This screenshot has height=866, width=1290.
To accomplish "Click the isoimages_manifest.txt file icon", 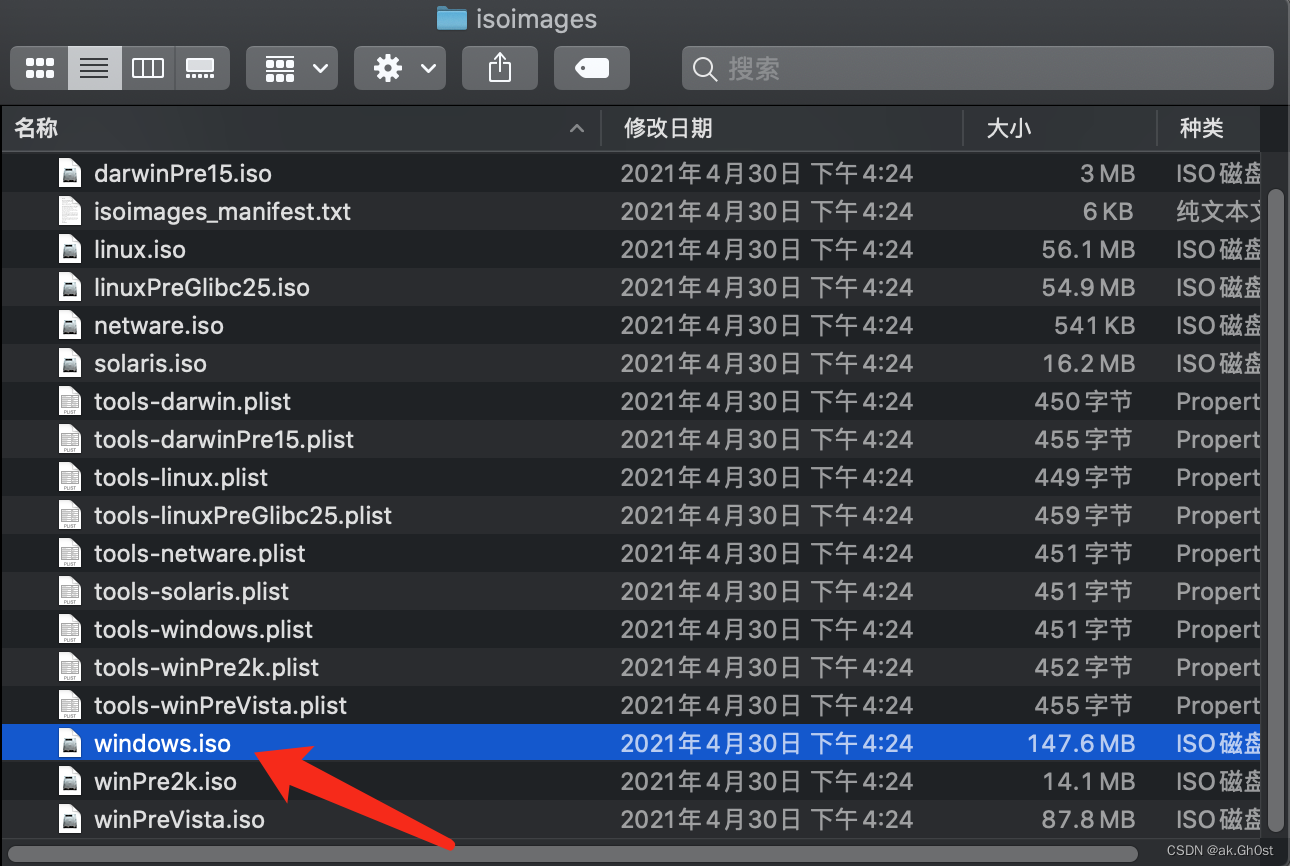I will pyautogui.click(x=69, y=211).
